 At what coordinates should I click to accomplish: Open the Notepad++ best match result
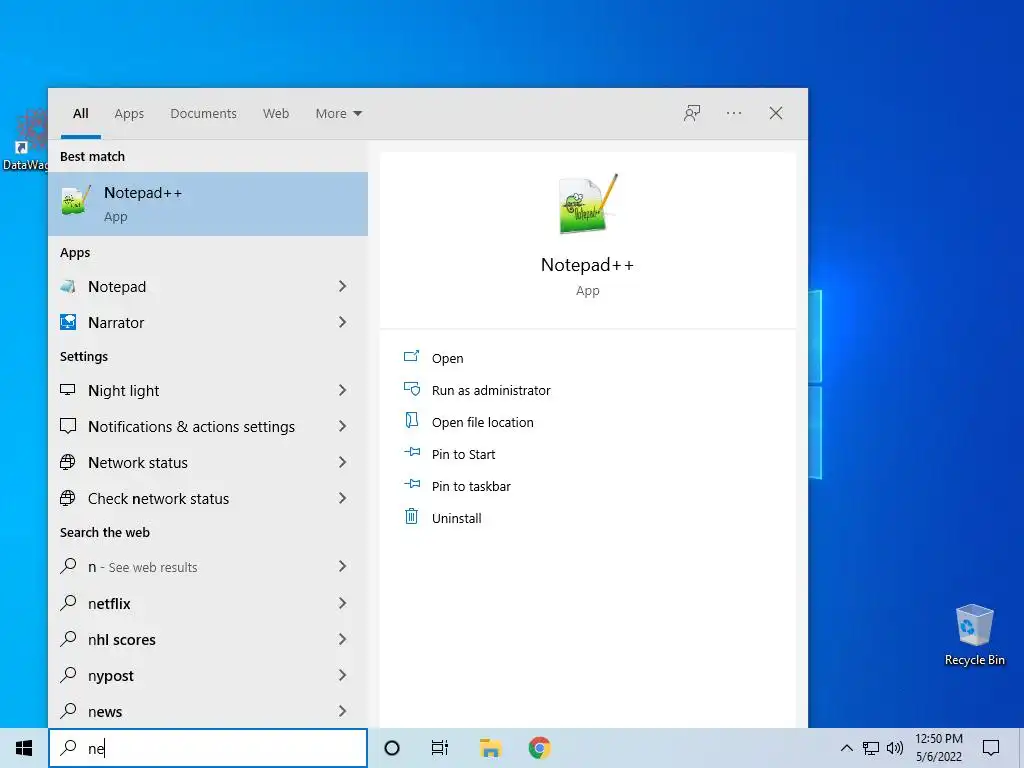click(208, 204)
